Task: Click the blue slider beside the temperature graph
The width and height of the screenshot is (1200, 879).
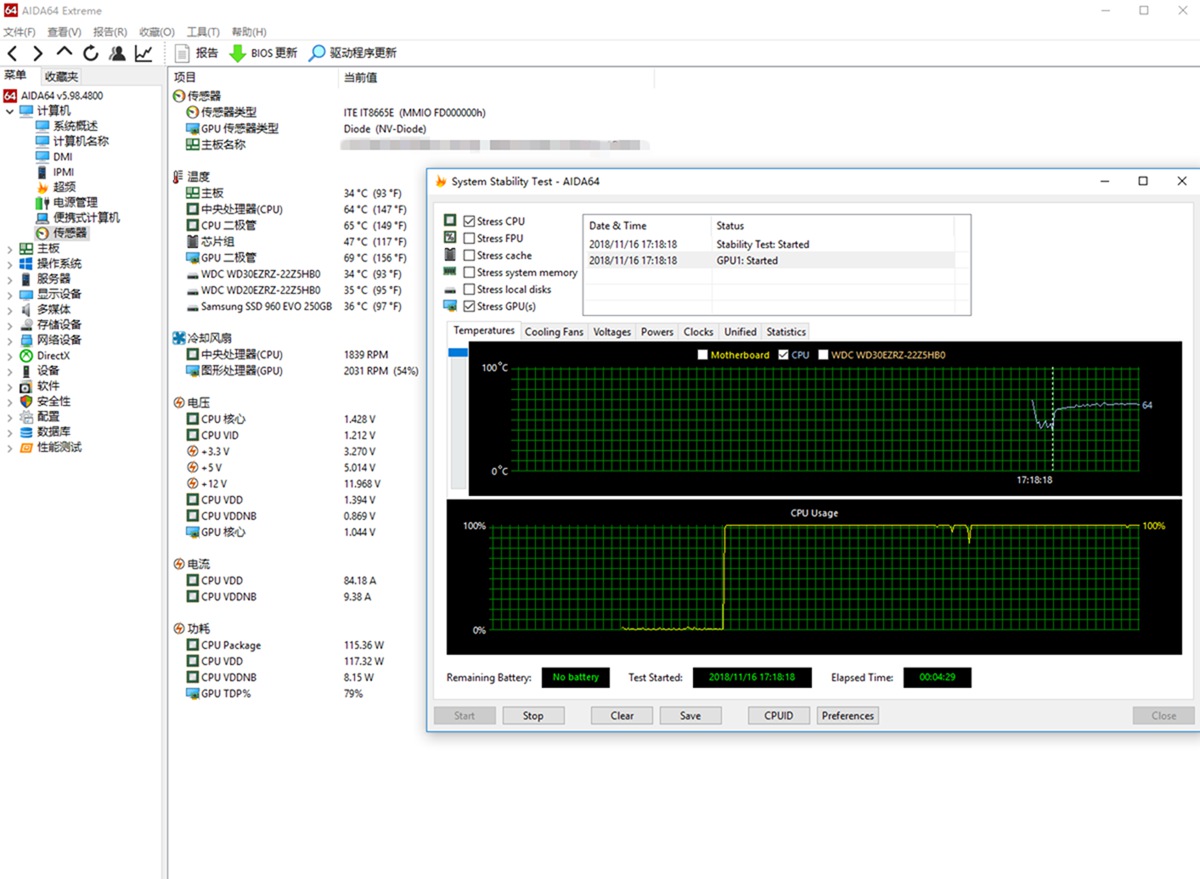Action: tap(458, 352)
